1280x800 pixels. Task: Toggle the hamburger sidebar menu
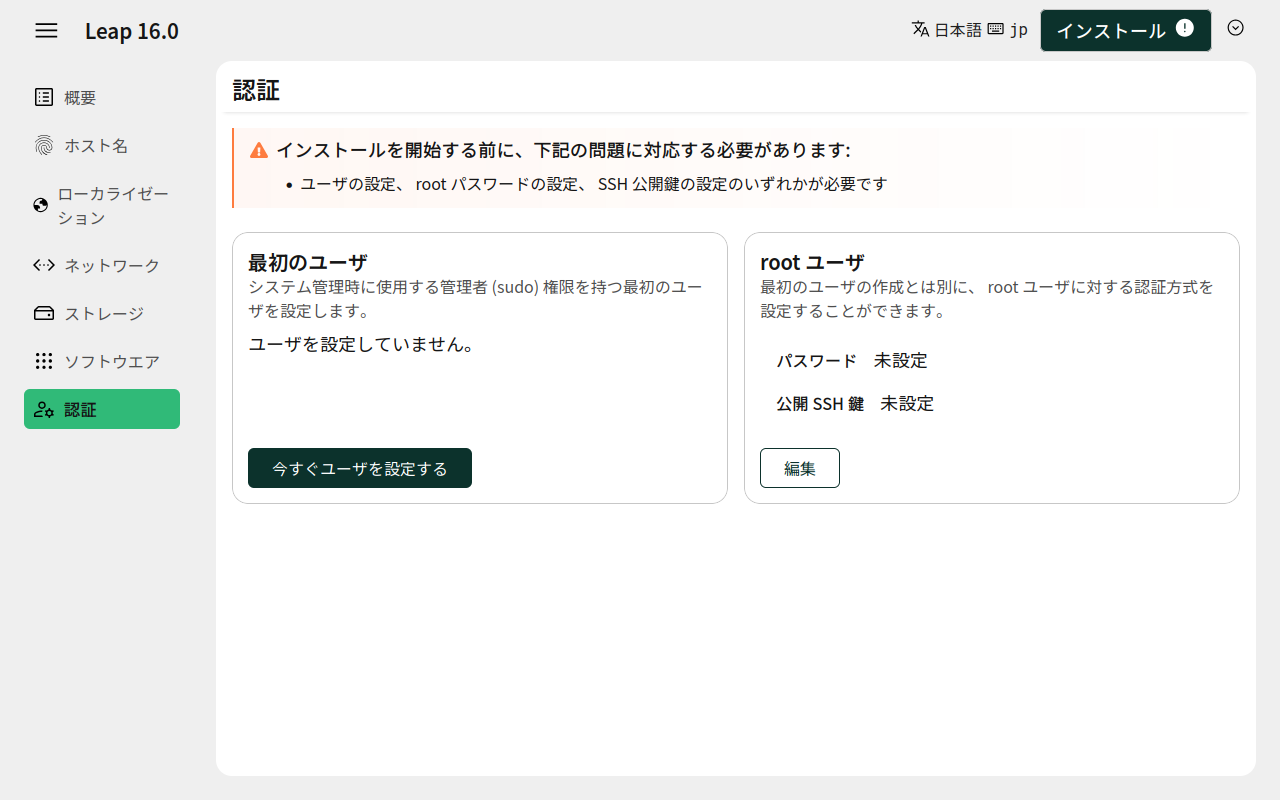point(46,30)
